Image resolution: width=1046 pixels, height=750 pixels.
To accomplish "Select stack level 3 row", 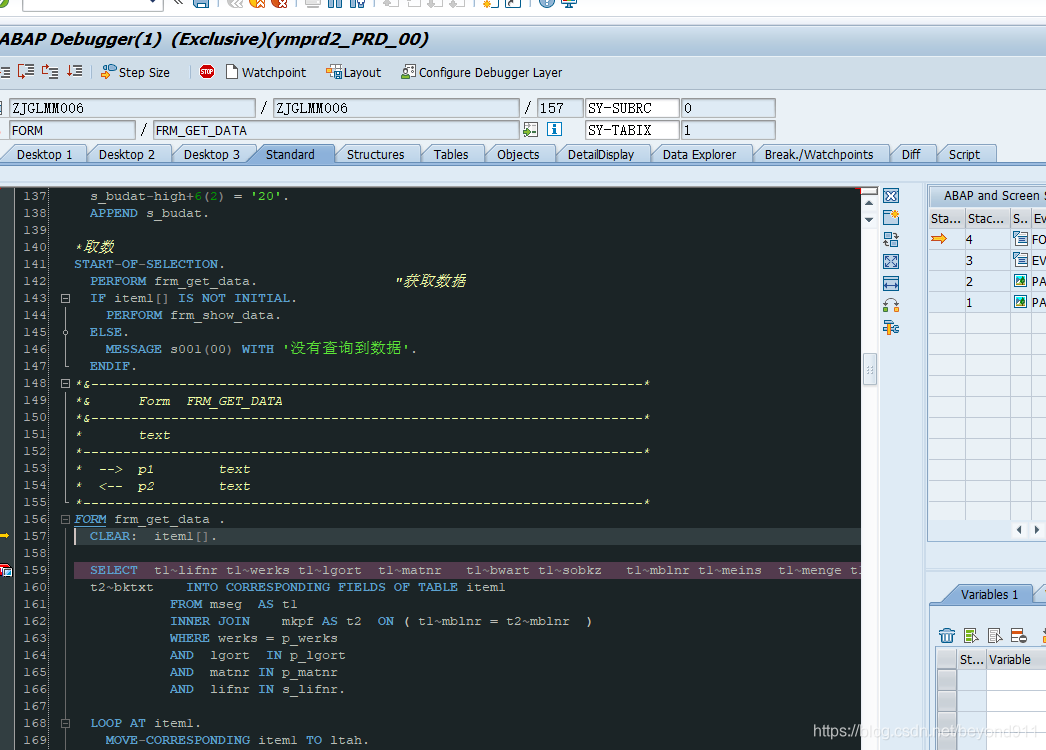I will pyautogui.click(x=987, y=260).
